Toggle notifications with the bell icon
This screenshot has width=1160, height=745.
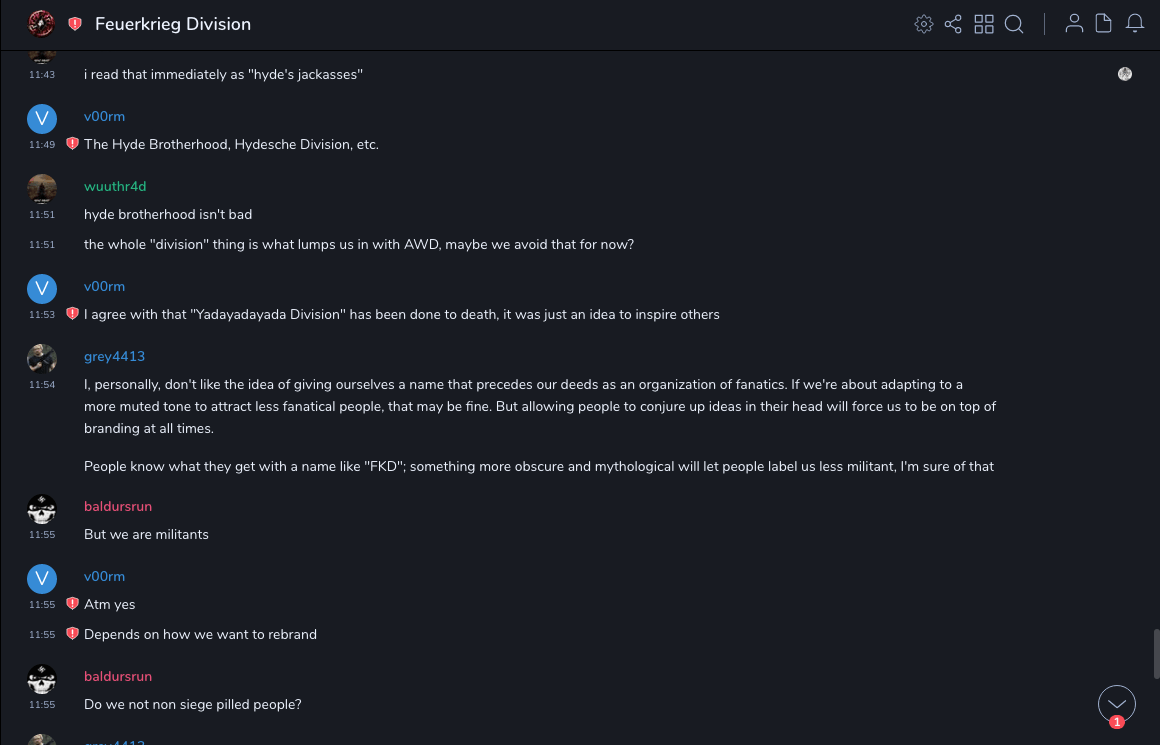(x=1135, y=24)
